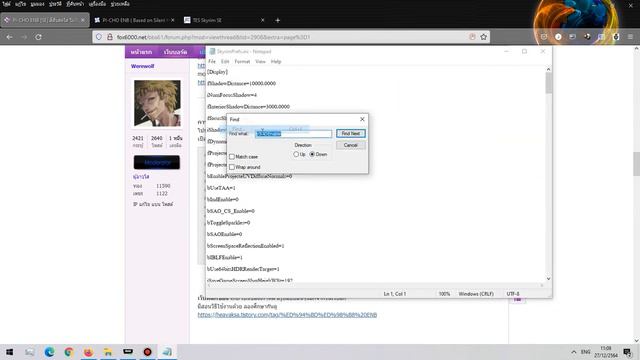This screenshot has height=360, width=640.
Task: Enable the Wrap around checkbox
Action: 232,167
